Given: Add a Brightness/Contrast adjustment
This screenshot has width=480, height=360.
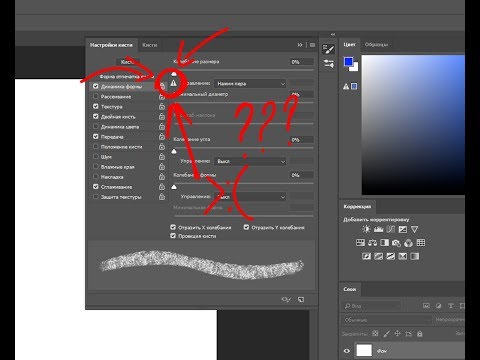Looking at the screenshot, I should (366, 229).
